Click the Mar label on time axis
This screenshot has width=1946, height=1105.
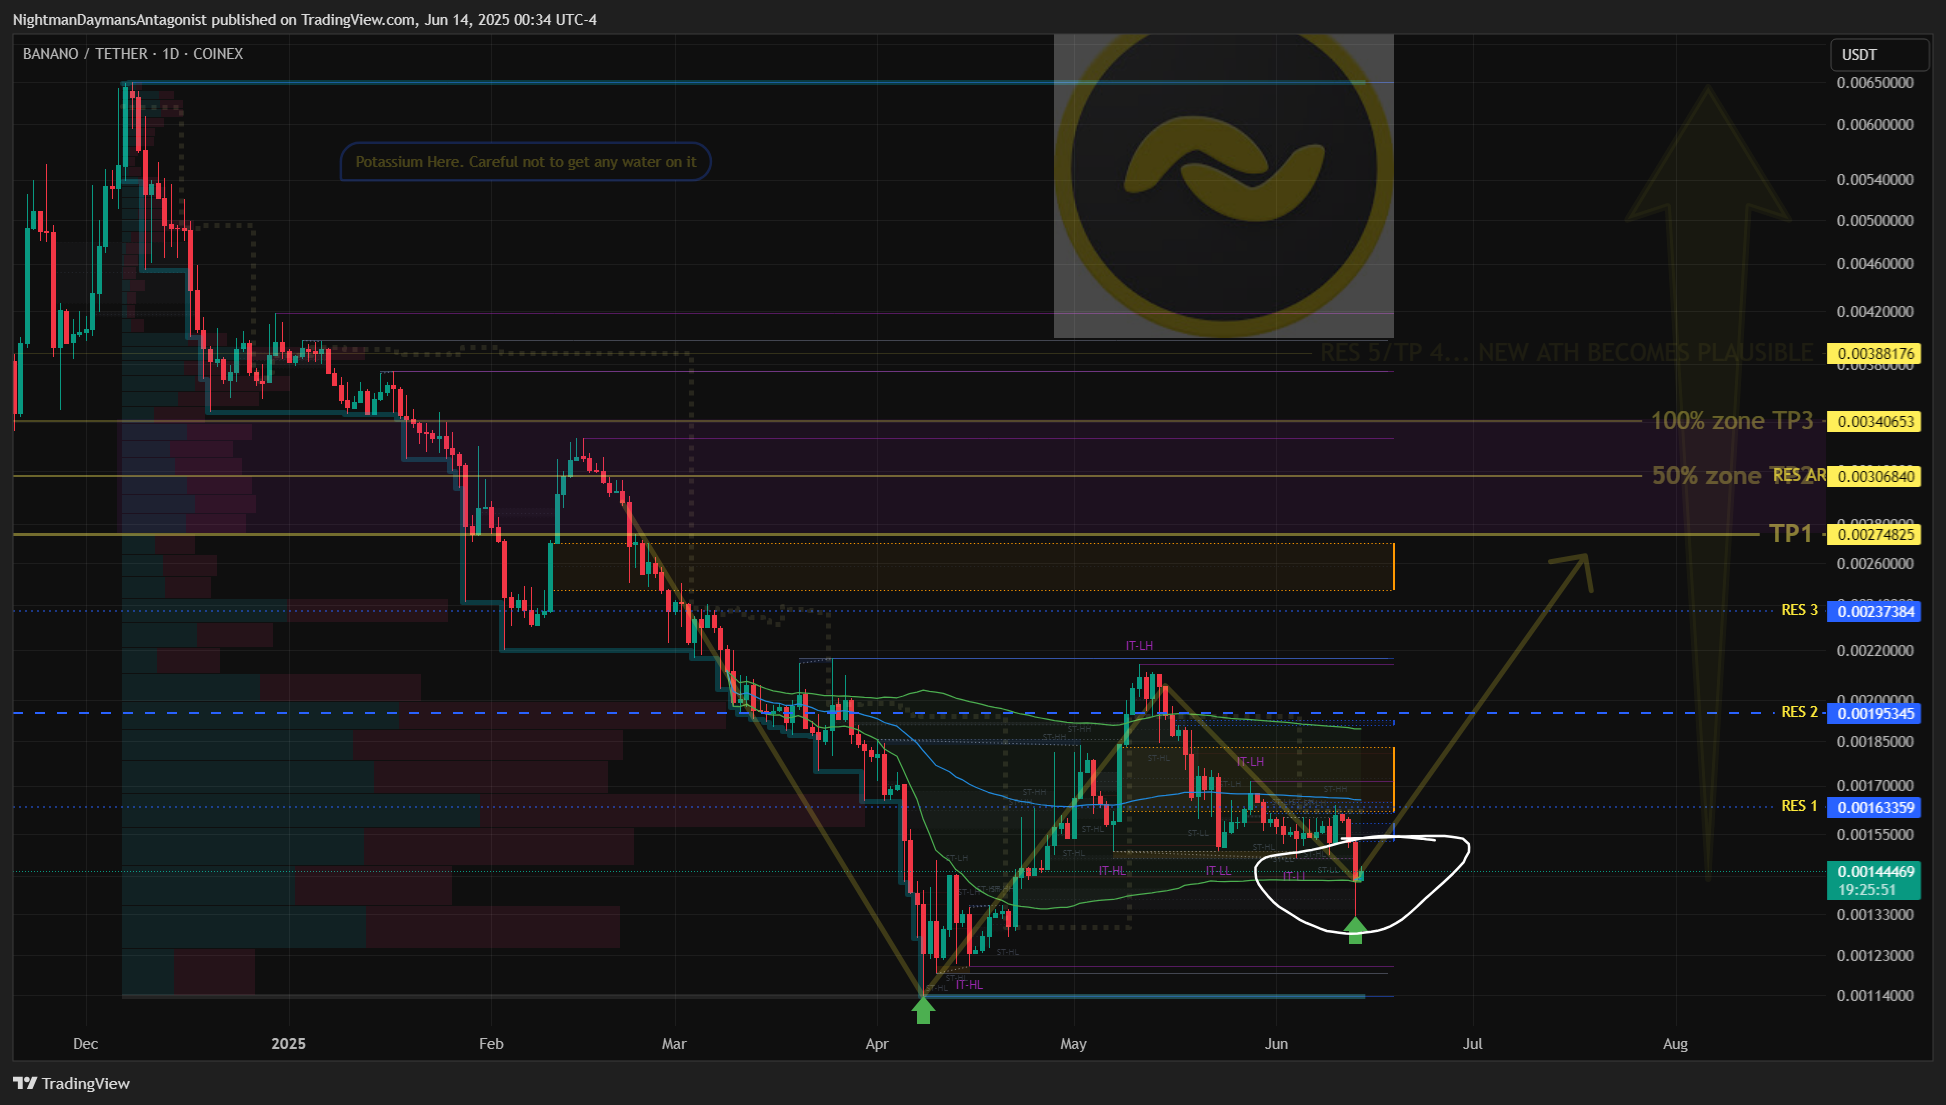[674, 1044]
